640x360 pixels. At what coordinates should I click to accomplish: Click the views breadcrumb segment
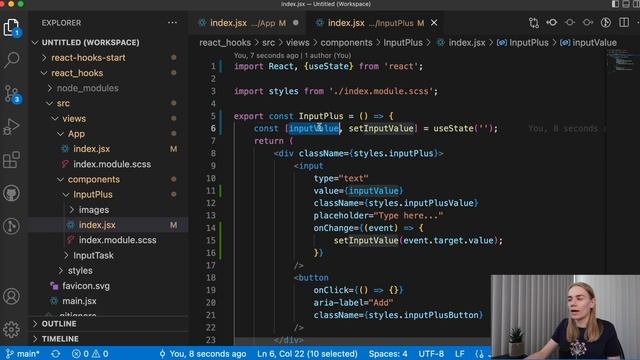[298, 42]
